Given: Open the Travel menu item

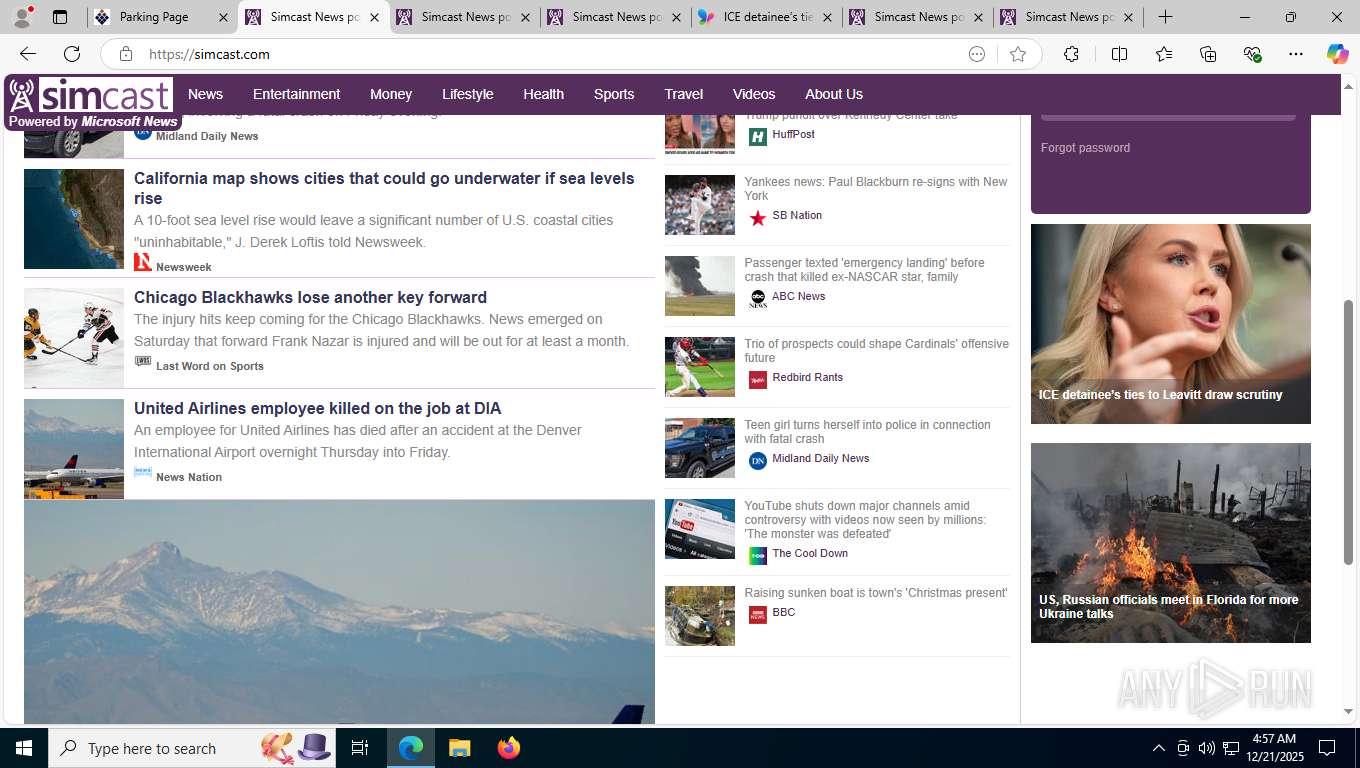Looking at the screenshot, I should [684, 94].
